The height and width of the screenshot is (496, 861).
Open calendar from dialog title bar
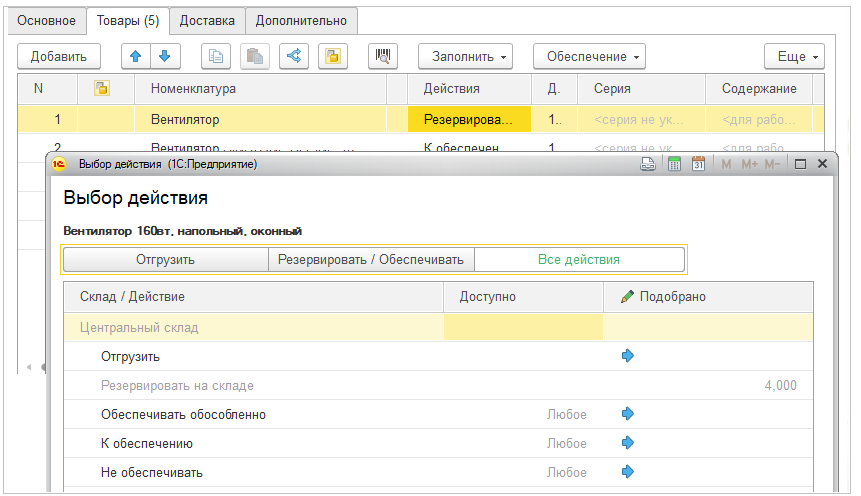point(698,164)
